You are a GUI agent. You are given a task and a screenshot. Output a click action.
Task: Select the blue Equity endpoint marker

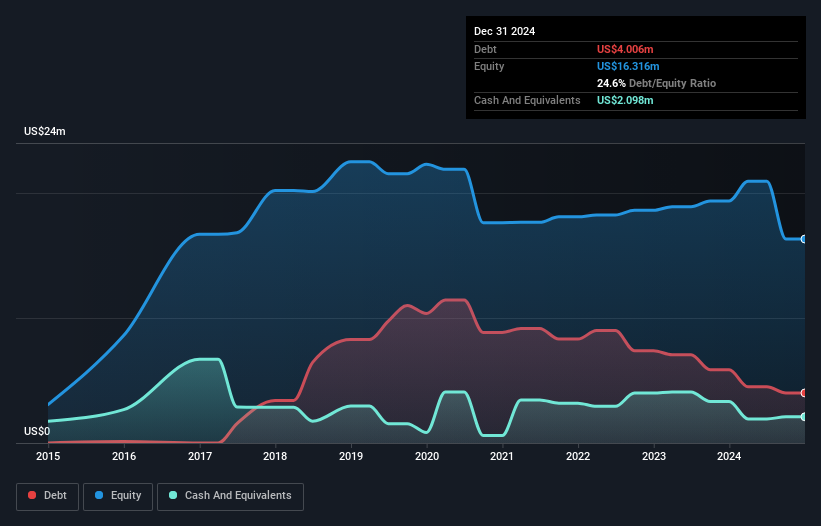804,239
